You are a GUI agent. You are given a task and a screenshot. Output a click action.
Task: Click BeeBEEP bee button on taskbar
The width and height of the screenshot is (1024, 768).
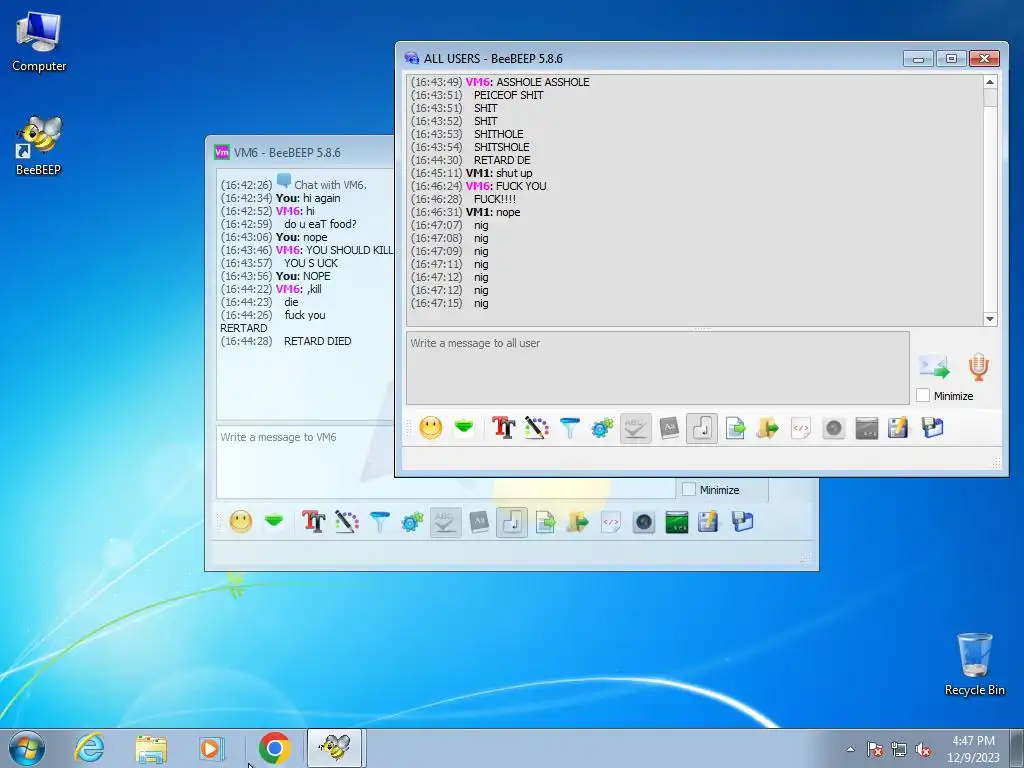[x=334, y=748]
